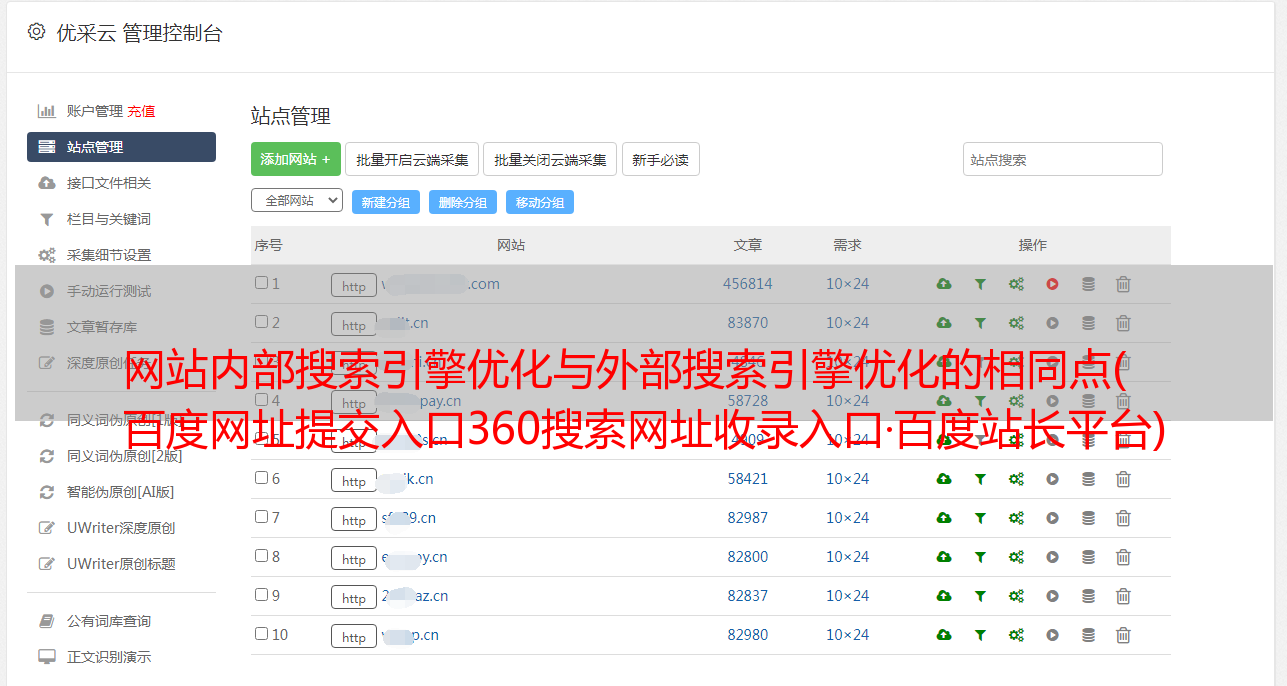Click the play icon in row 7
Image resolution: width=1287 pixels, height=686 pixels.
[x=1052, y=518]
